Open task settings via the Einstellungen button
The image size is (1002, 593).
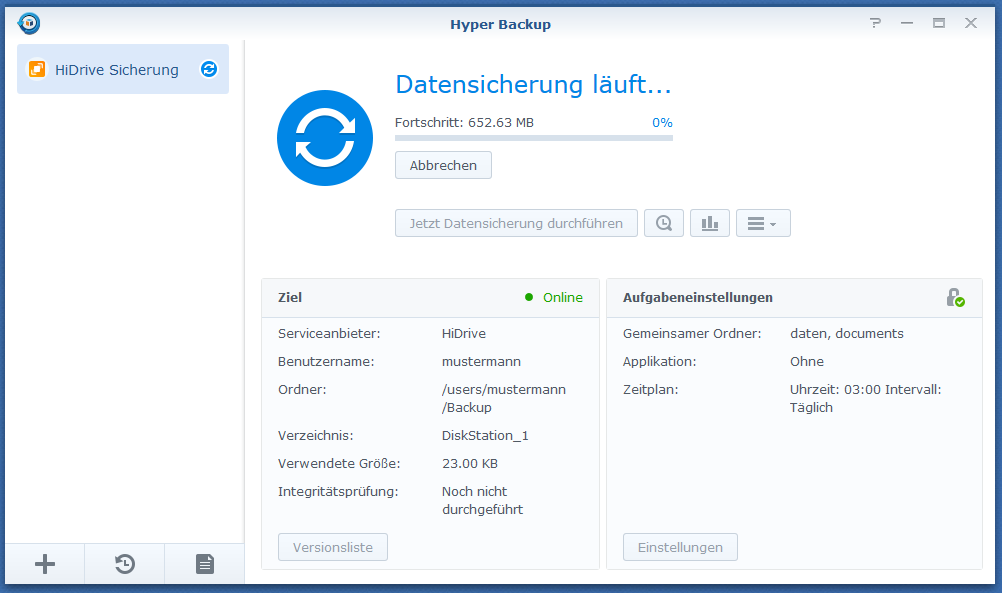(680, 547)
